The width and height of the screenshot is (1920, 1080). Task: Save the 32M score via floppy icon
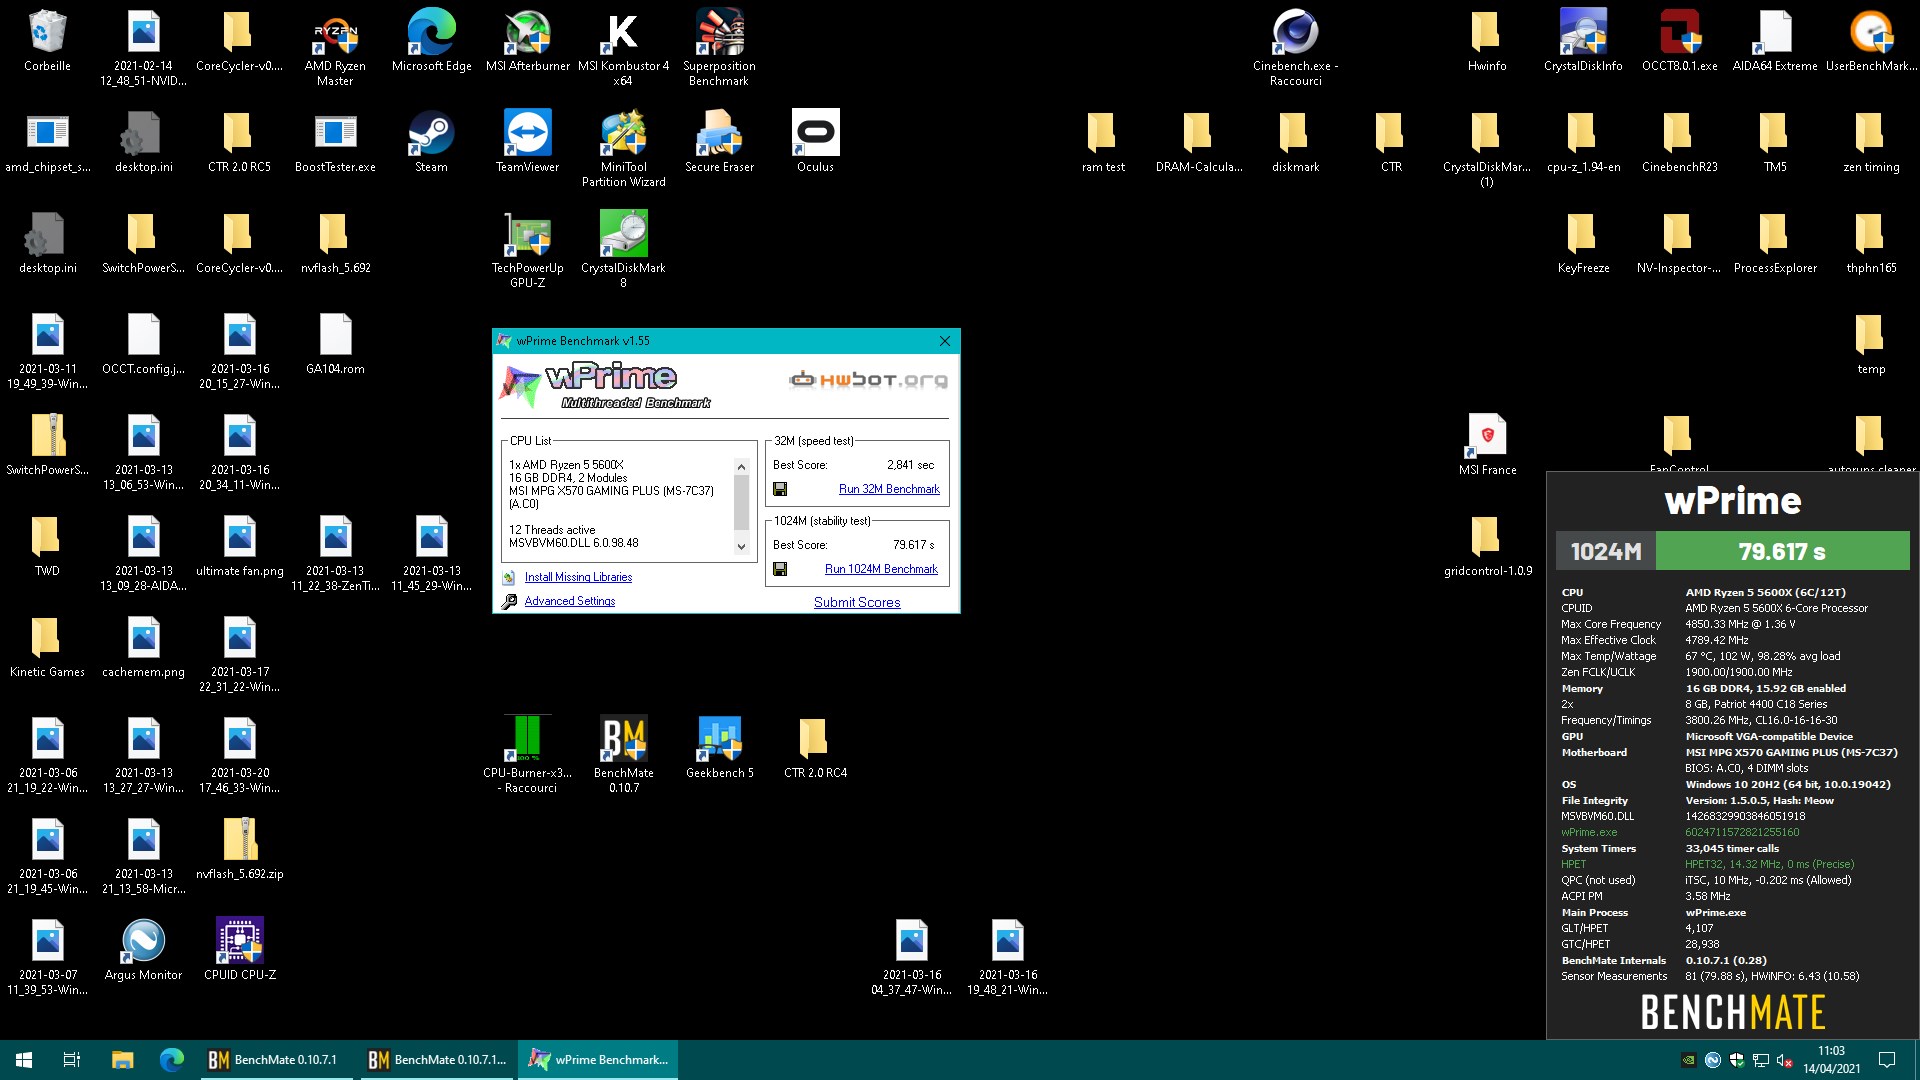780,489
